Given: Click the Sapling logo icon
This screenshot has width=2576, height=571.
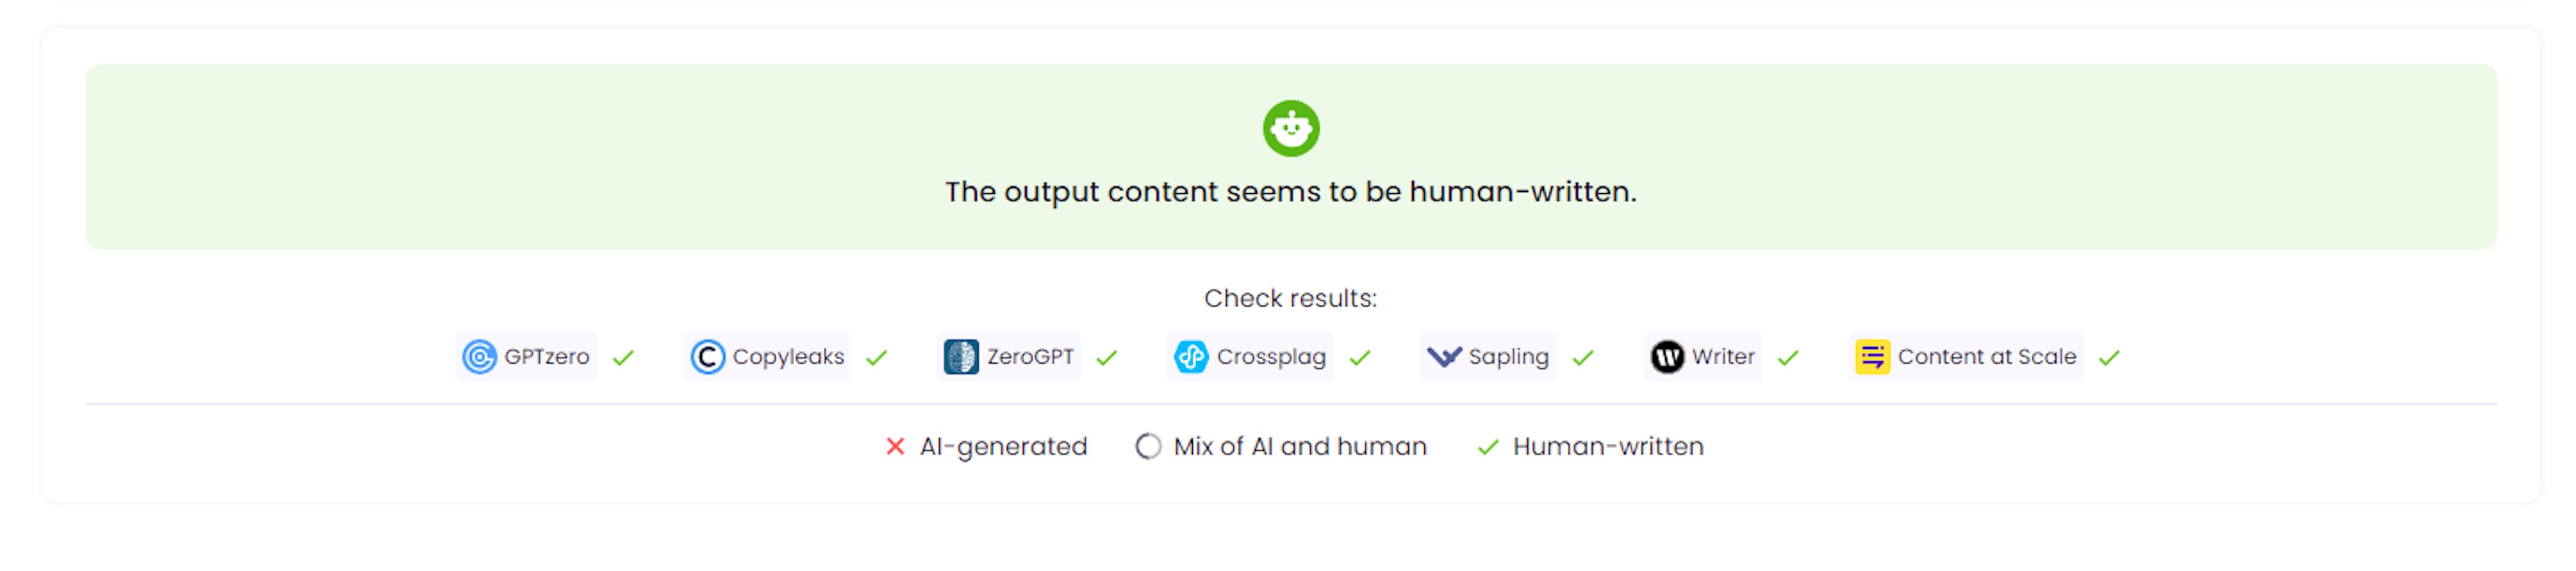Looking at the screenshot, I should point(1444,357).
